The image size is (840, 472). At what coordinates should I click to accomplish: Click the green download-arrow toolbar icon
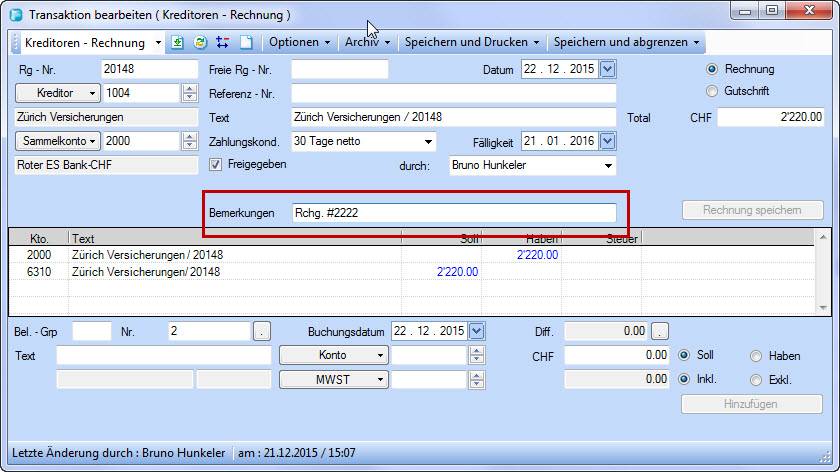[x=177, y=43]
